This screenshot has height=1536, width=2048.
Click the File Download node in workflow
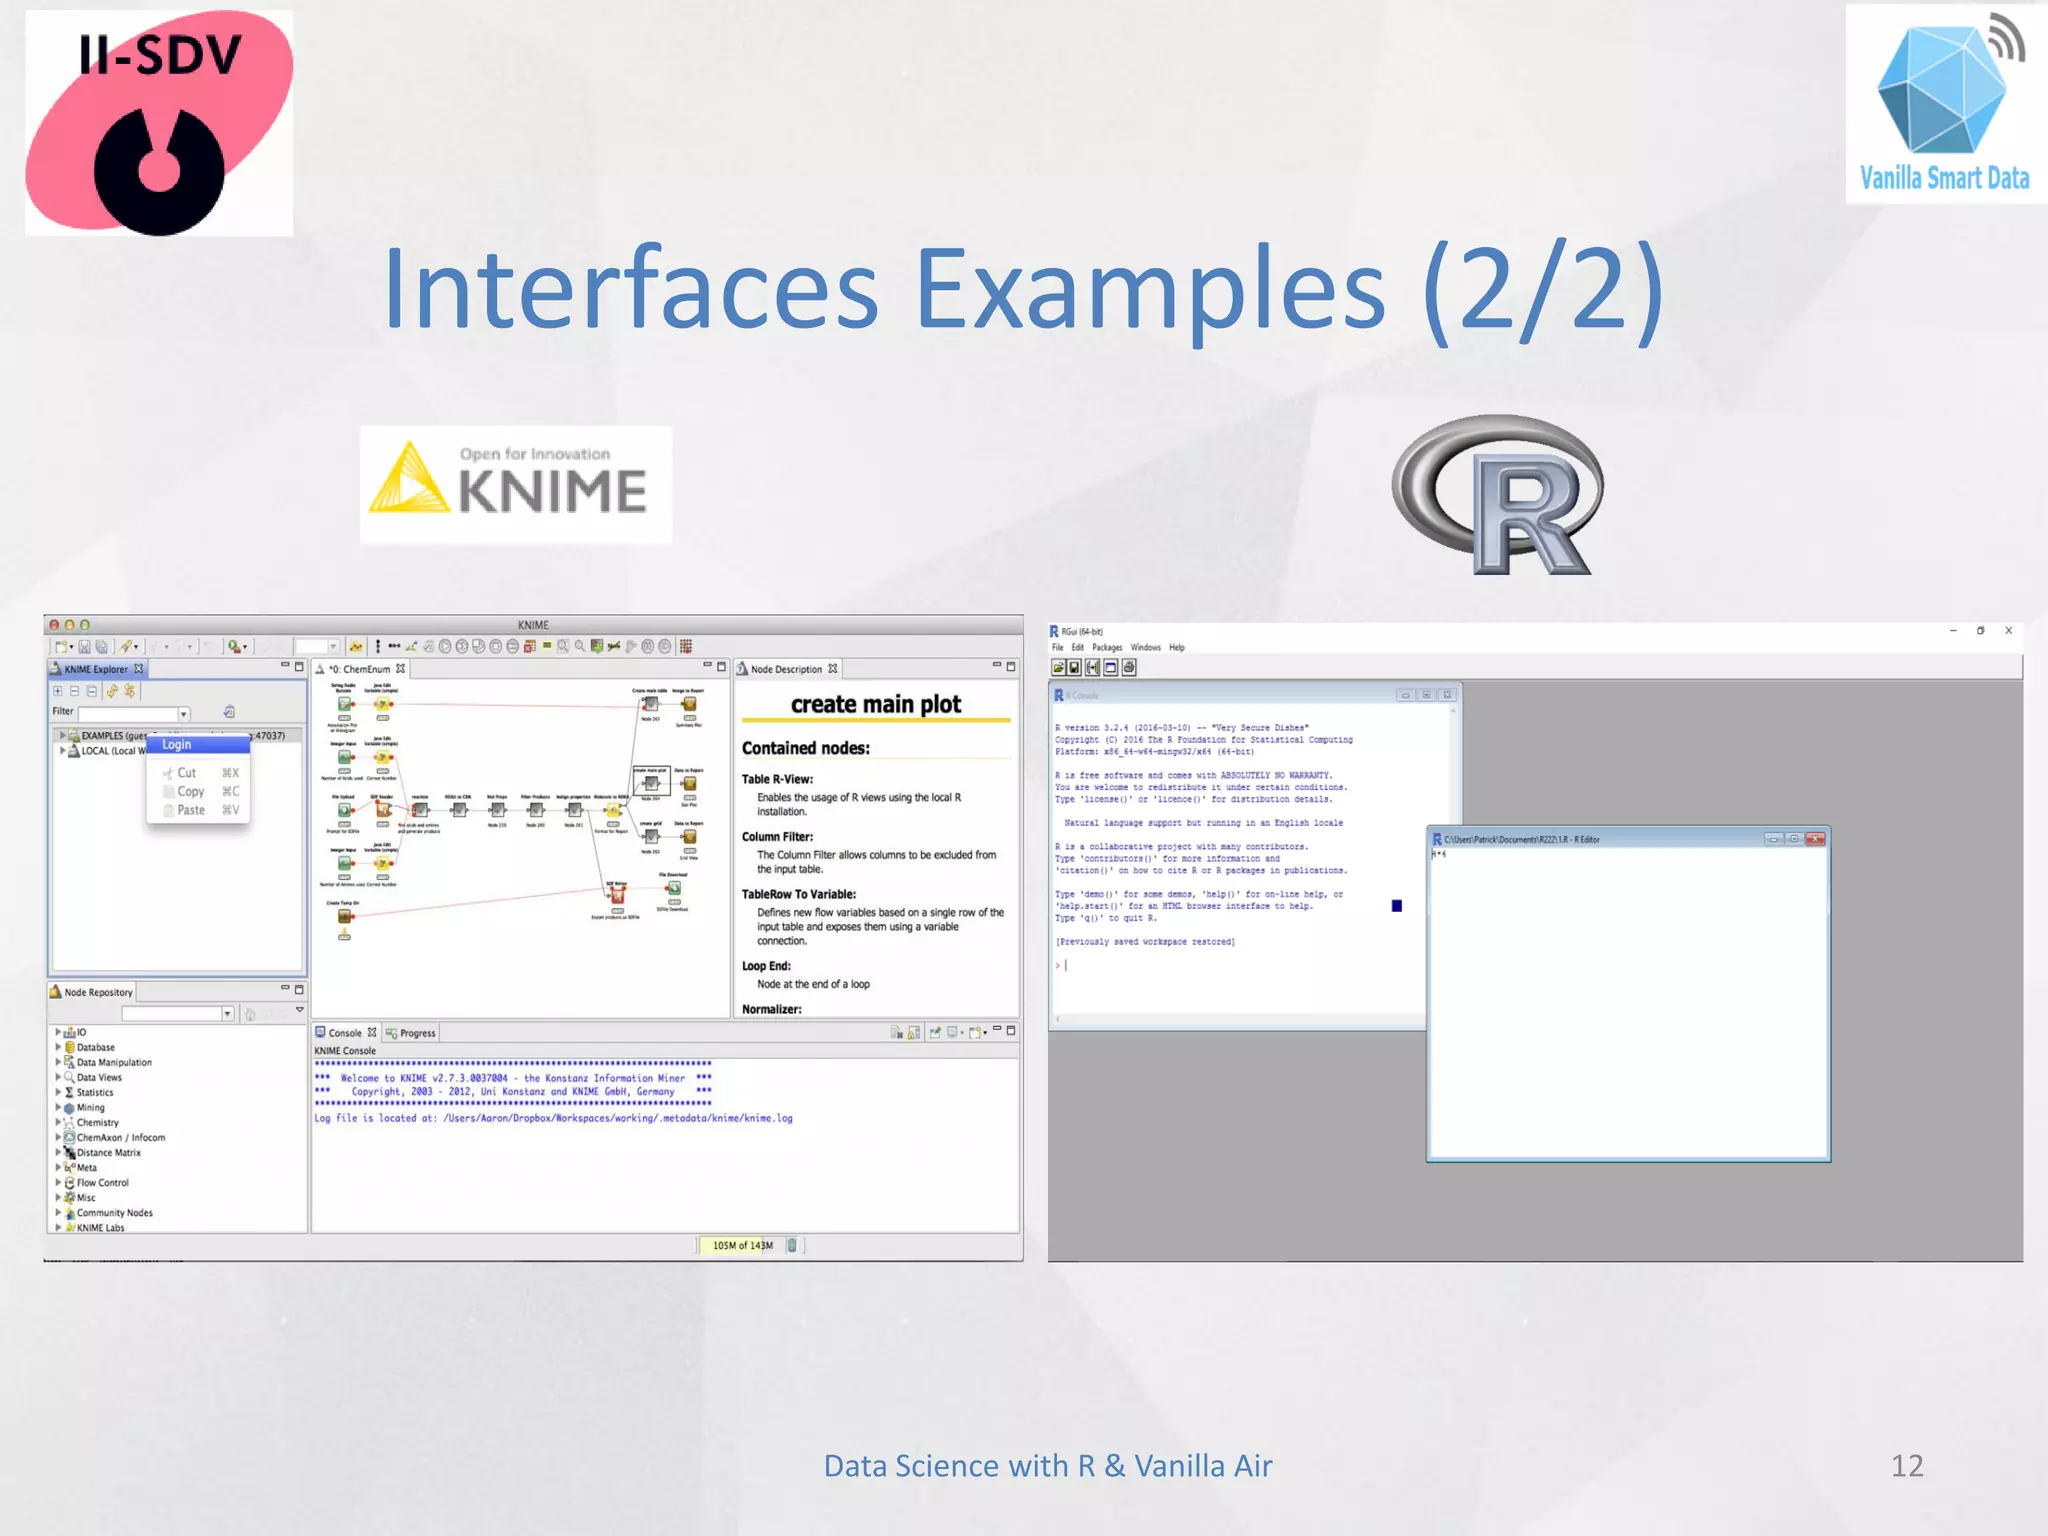tap(673, 888)
